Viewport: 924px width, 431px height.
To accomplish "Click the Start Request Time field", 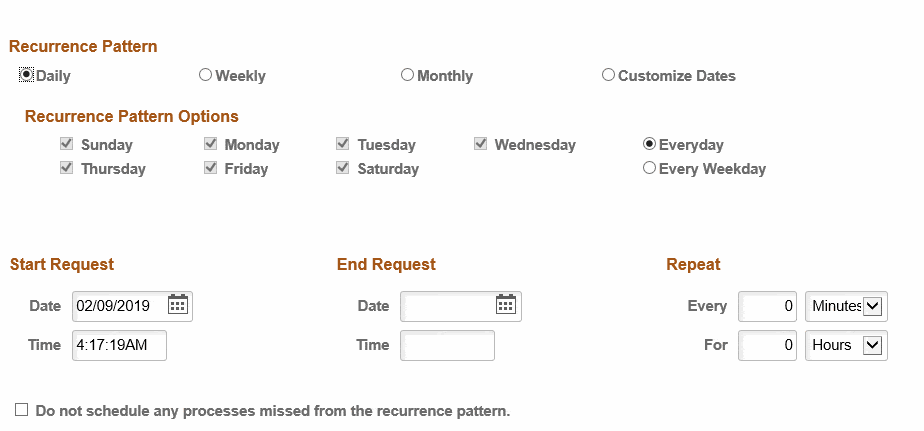I will (x=120, y=345).
